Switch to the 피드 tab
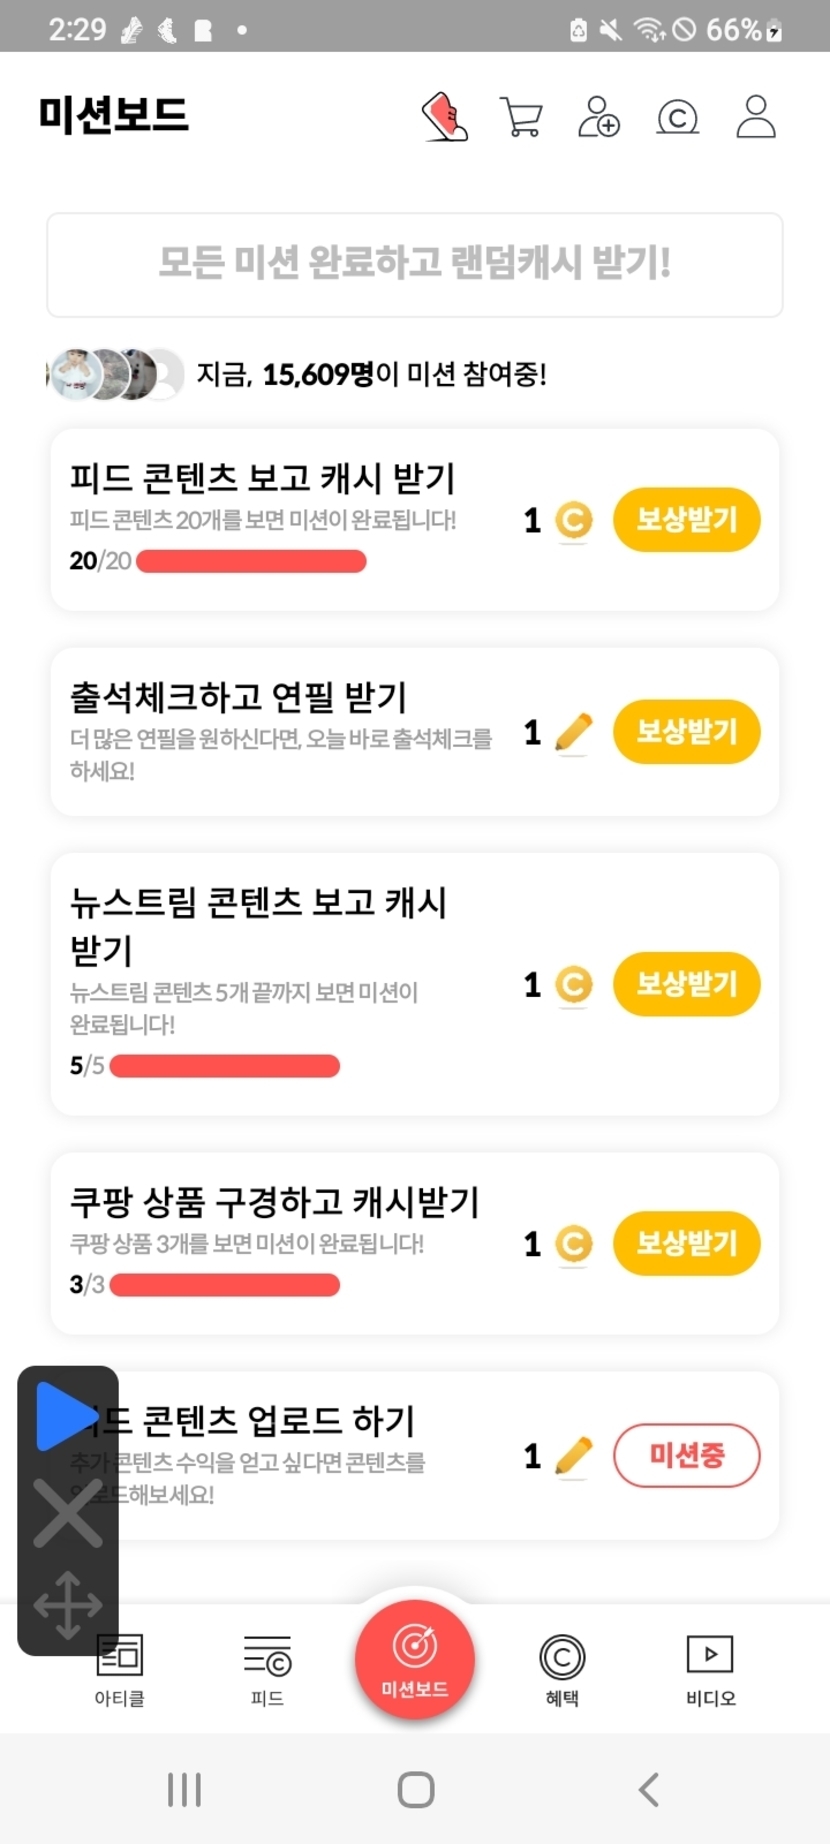The image size is (830, 1844). click(267, 1669)
